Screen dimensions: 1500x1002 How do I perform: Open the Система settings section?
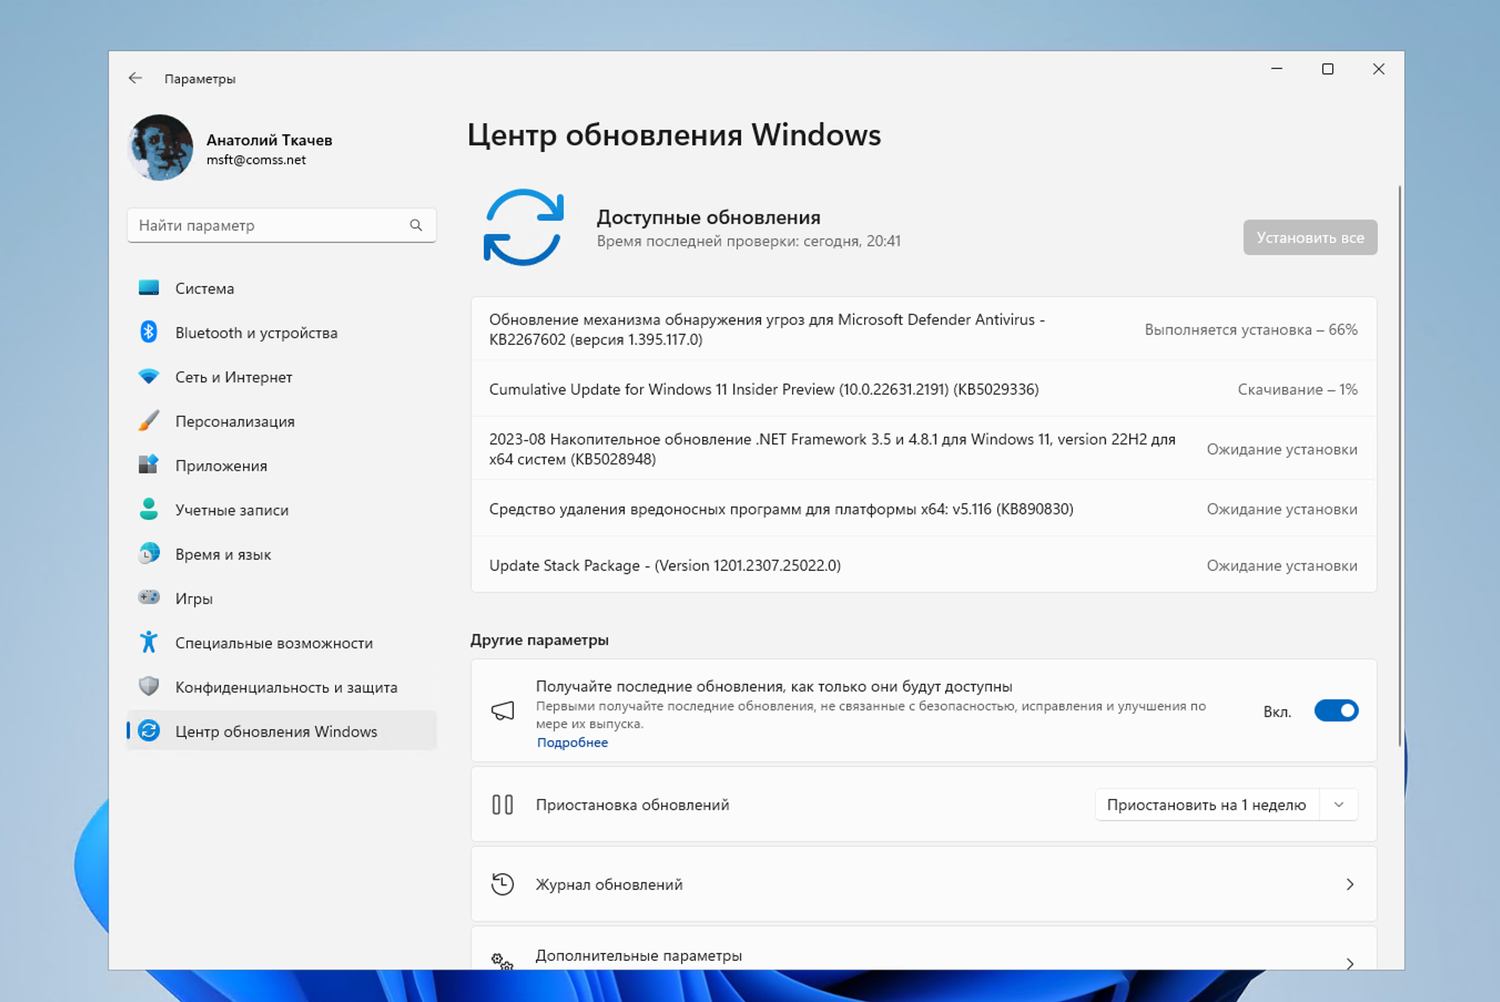point(282,288)
